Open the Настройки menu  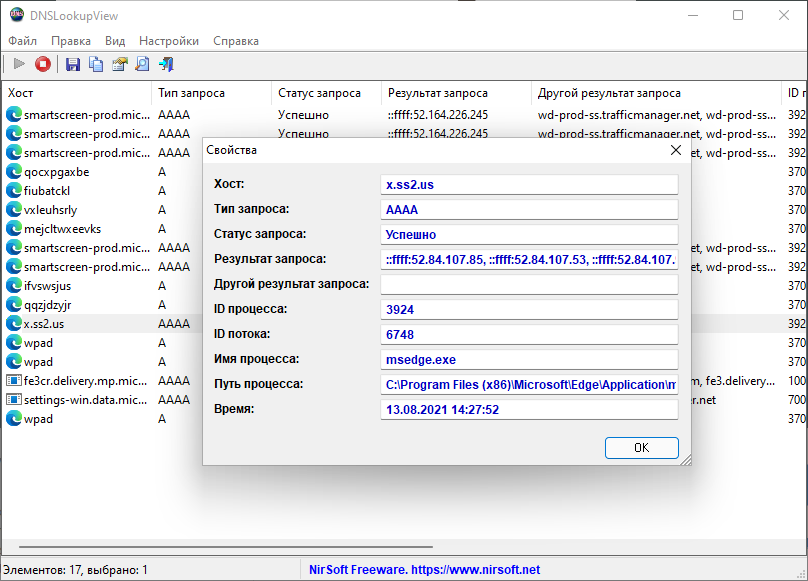click(169, 41)
